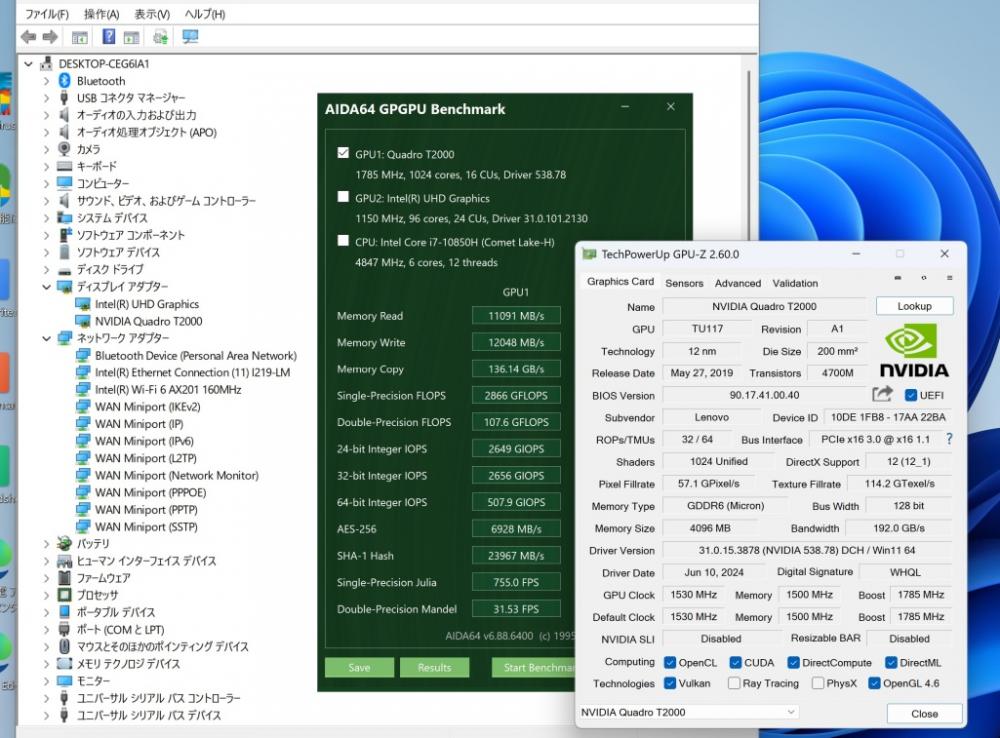Click the GPU-Z title bar app icon
This screenshot has width=1000, height=738.
pos(589,254)
